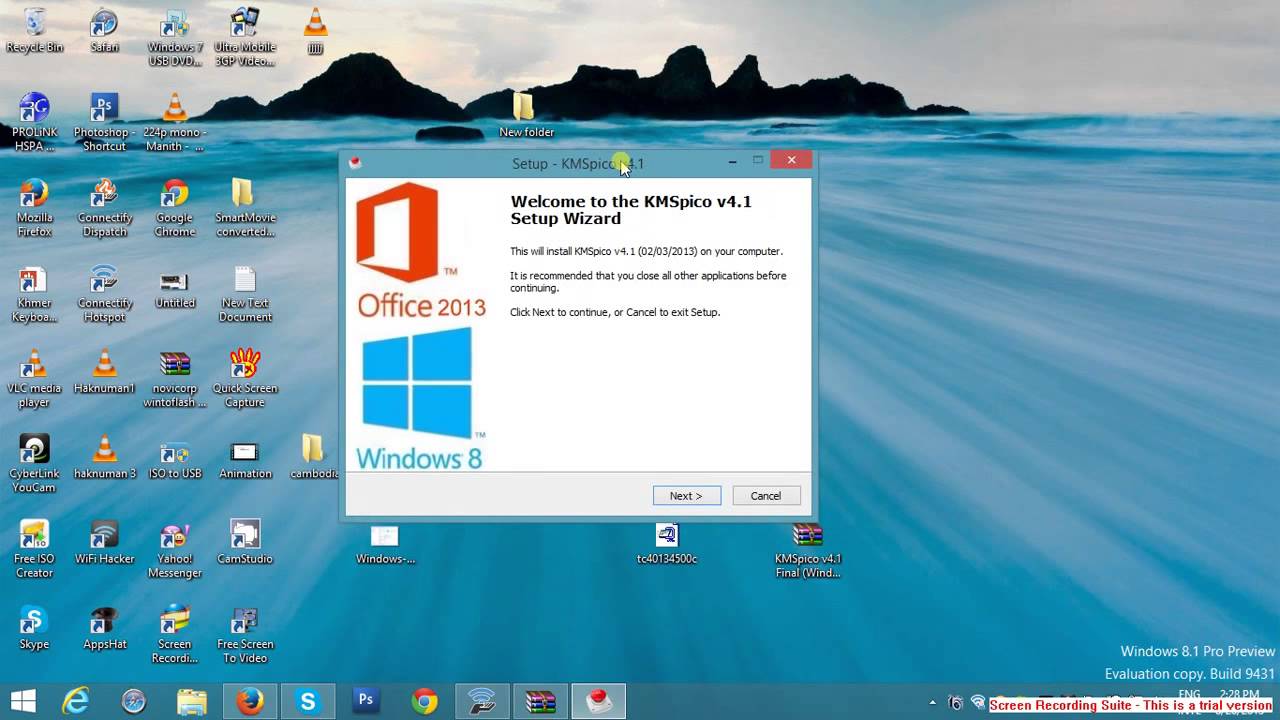Select Screen Recording desktop shortcut
The width and height of the screenshot is (1280, 720).
[x=175, y=635]
